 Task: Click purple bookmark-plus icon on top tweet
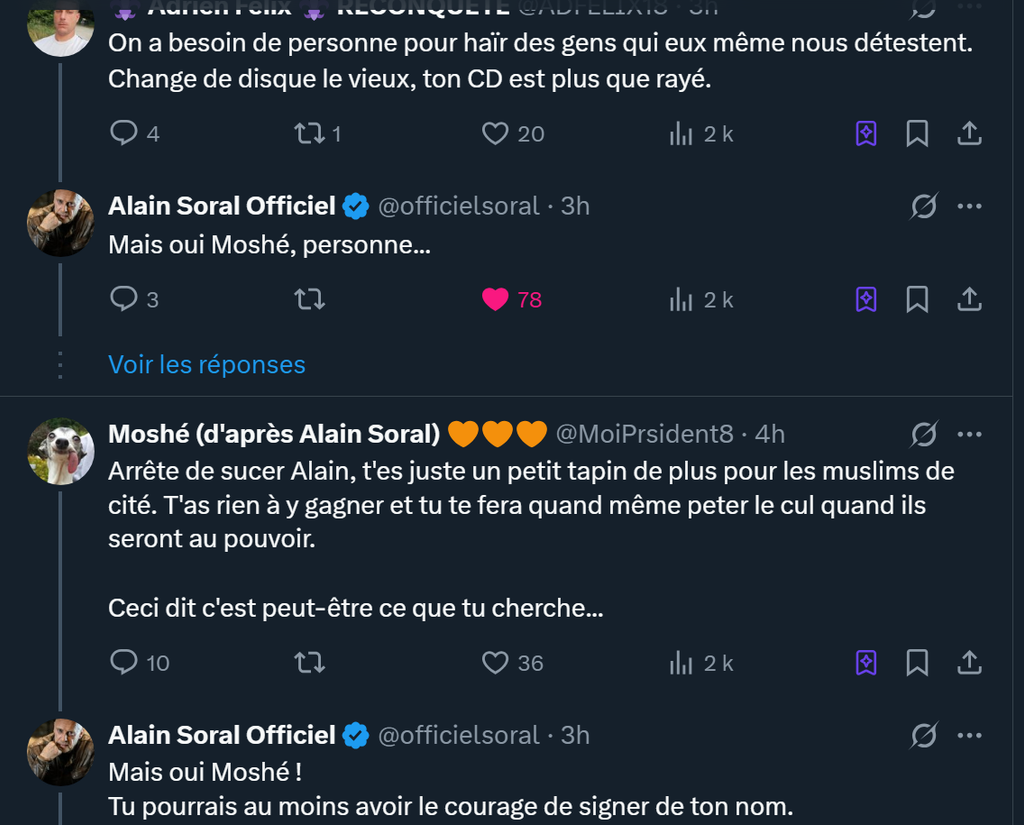pyautogui.click(x=866, y=134)
